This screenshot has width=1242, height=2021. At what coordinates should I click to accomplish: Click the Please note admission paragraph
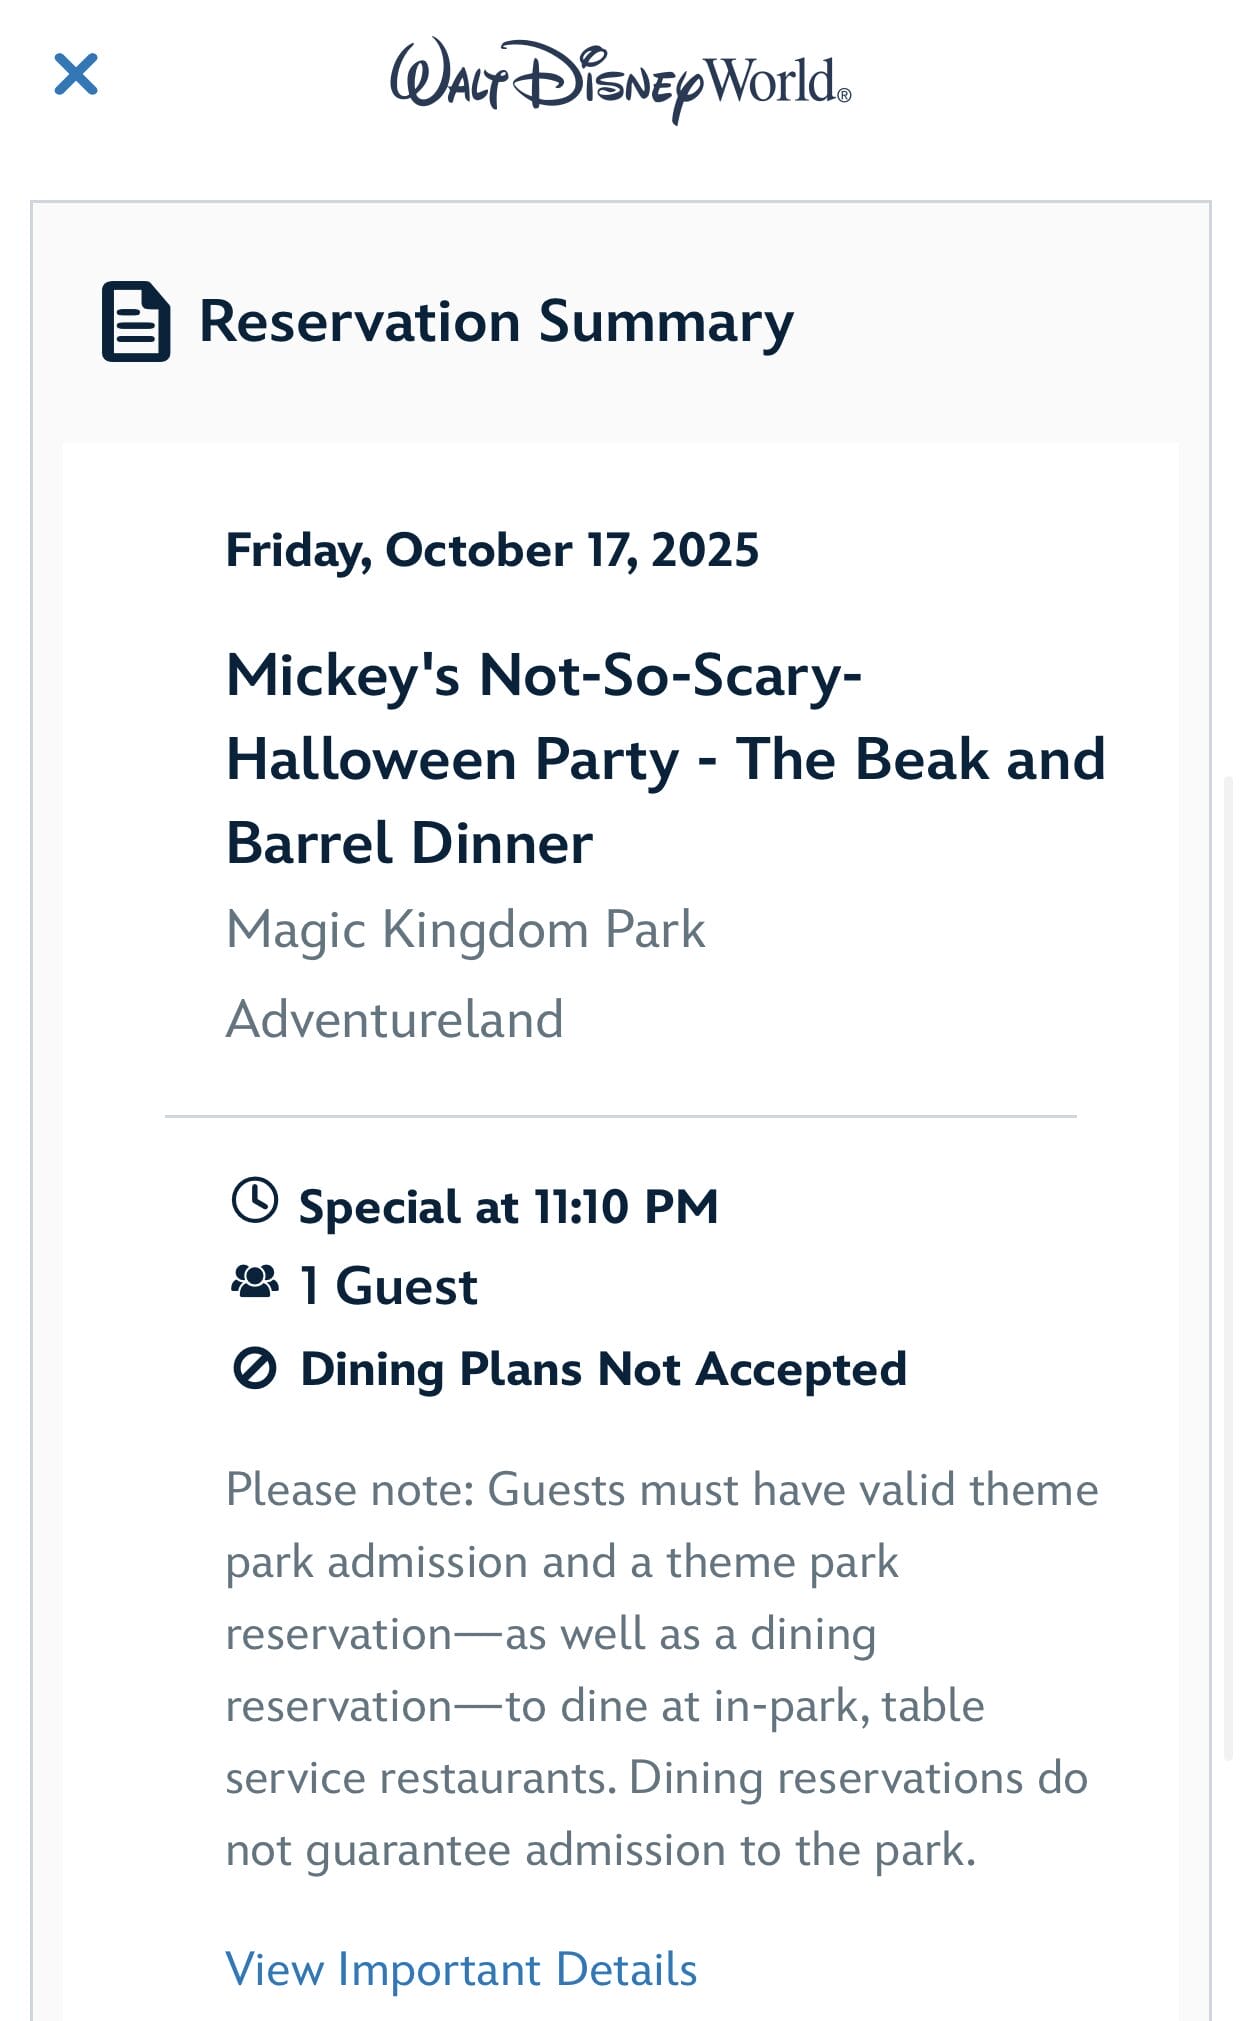click(660, 1668)
